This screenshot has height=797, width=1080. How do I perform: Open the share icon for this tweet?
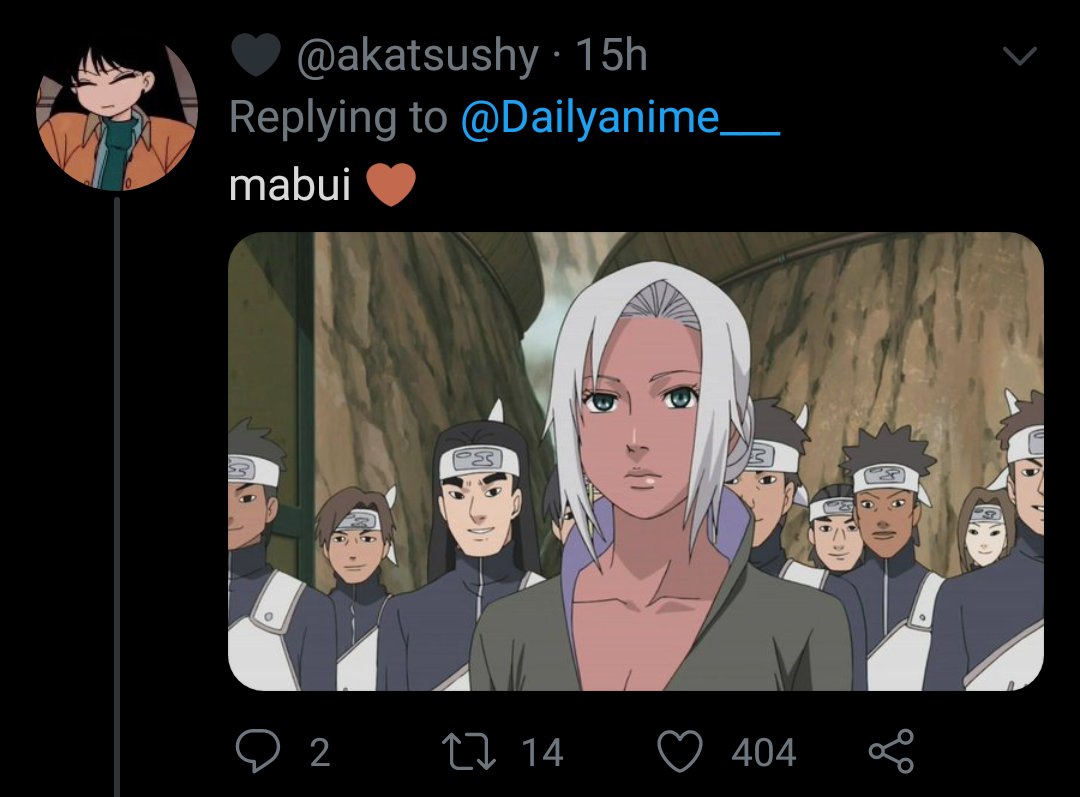(x=891, y=750)
